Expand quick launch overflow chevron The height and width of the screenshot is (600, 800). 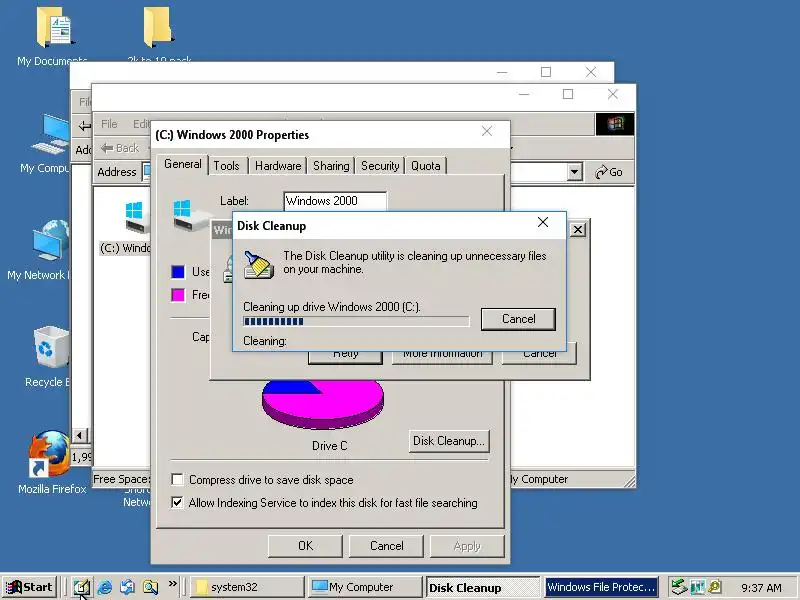pyautogui.click(x=172, y=583)
